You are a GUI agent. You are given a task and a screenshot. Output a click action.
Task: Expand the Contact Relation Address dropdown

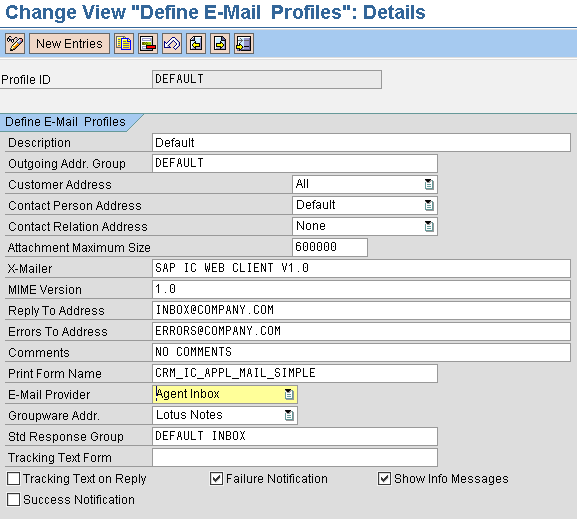click(429, 226)
